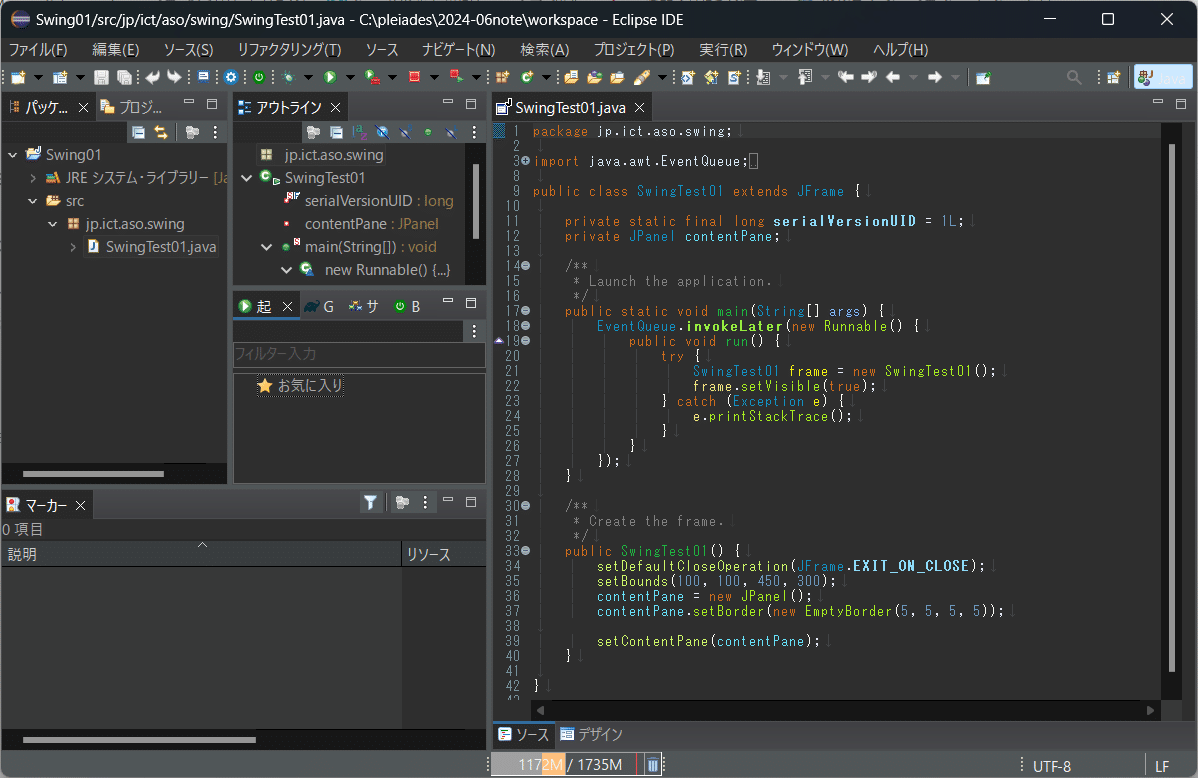
Task: Click the red Stop toolbar icon
Action: 414,77
